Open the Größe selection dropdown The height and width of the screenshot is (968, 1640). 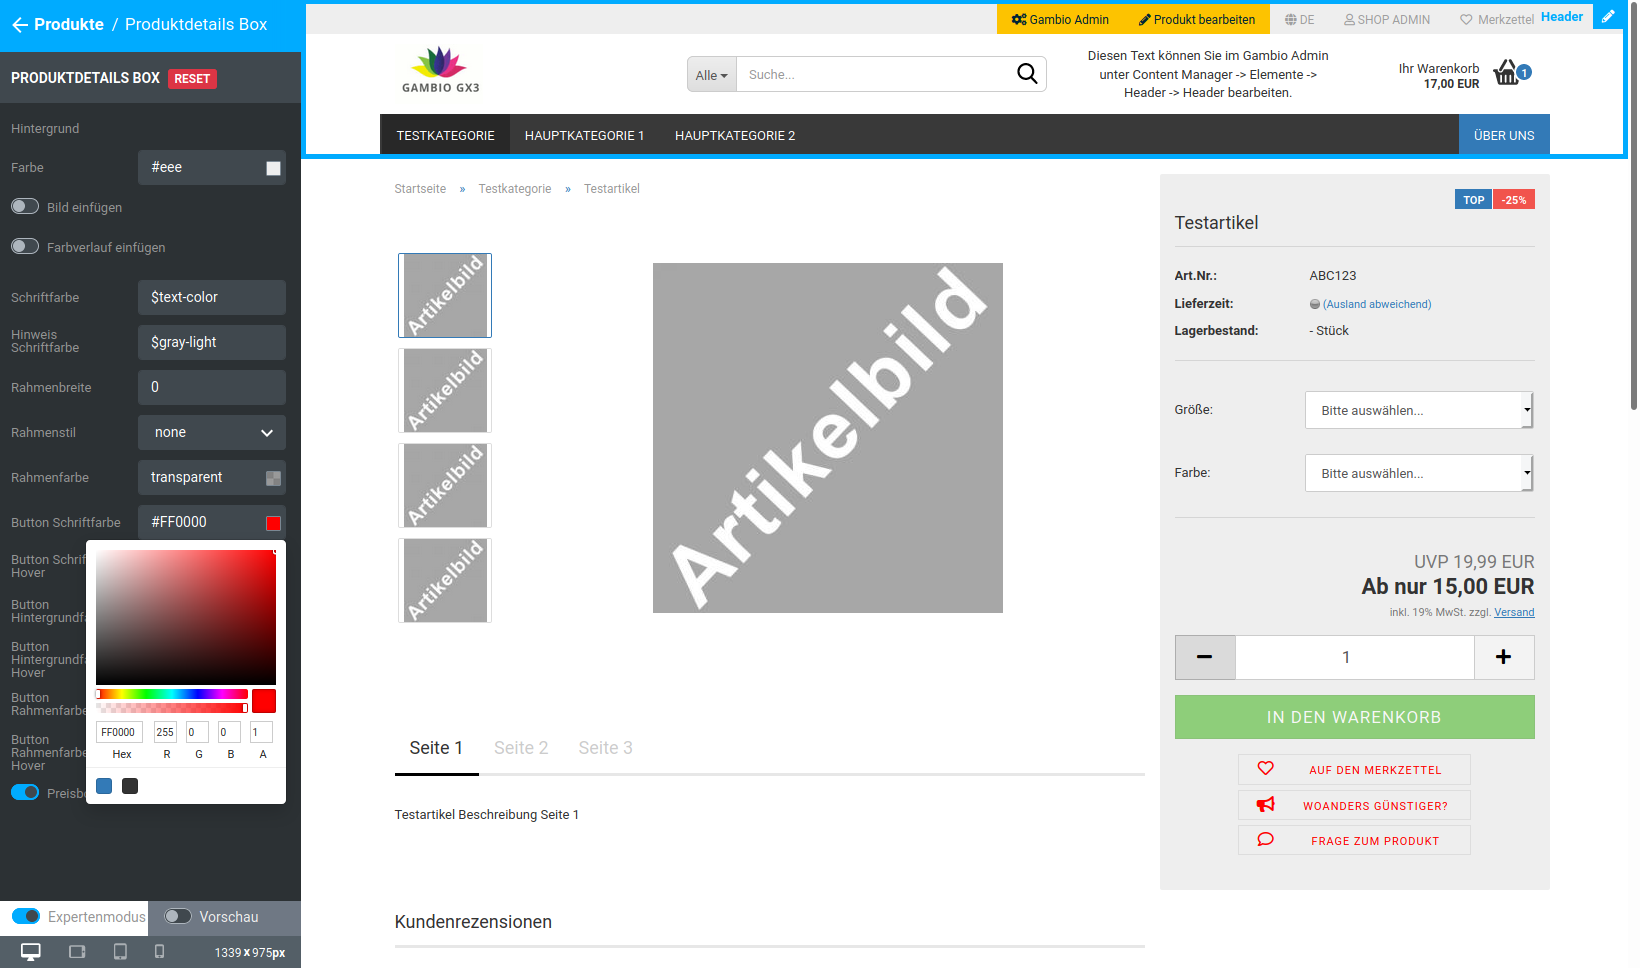1418,410
